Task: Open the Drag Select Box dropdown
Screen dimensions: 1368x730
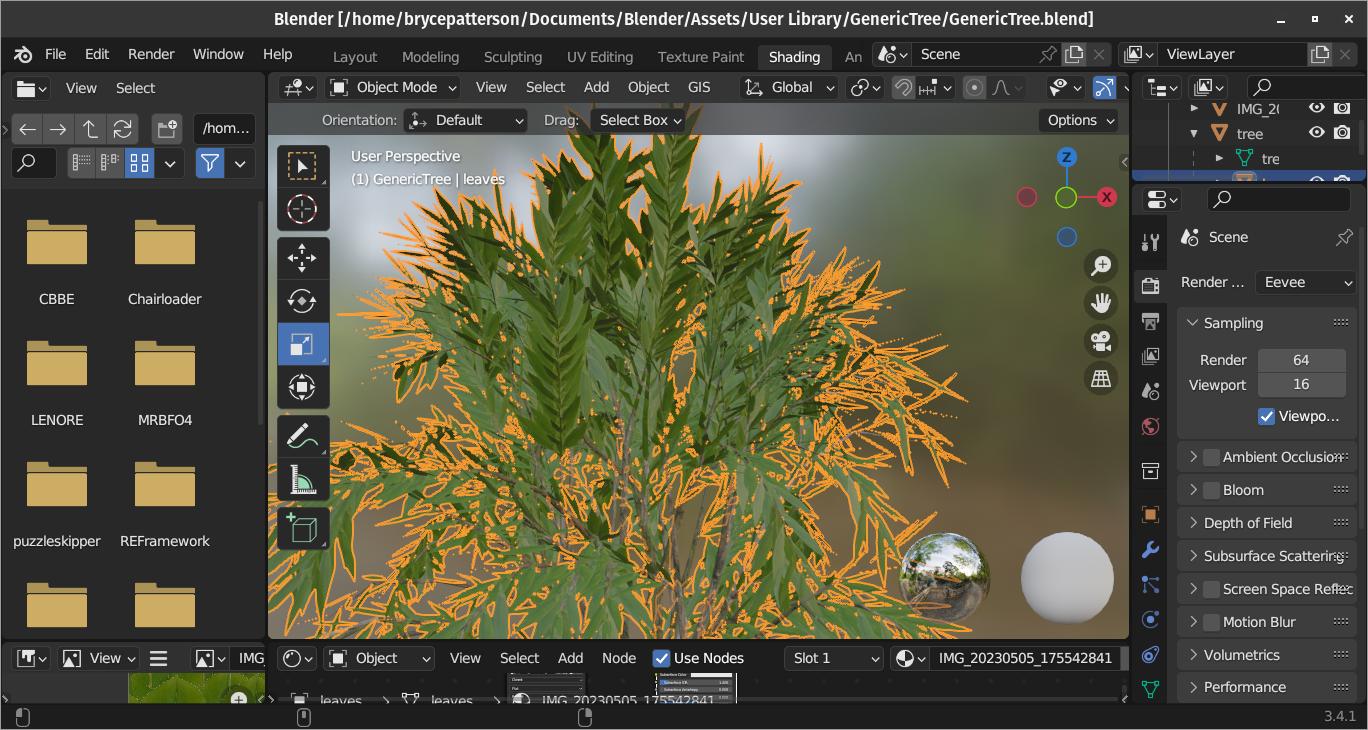Action: point(637,120)
